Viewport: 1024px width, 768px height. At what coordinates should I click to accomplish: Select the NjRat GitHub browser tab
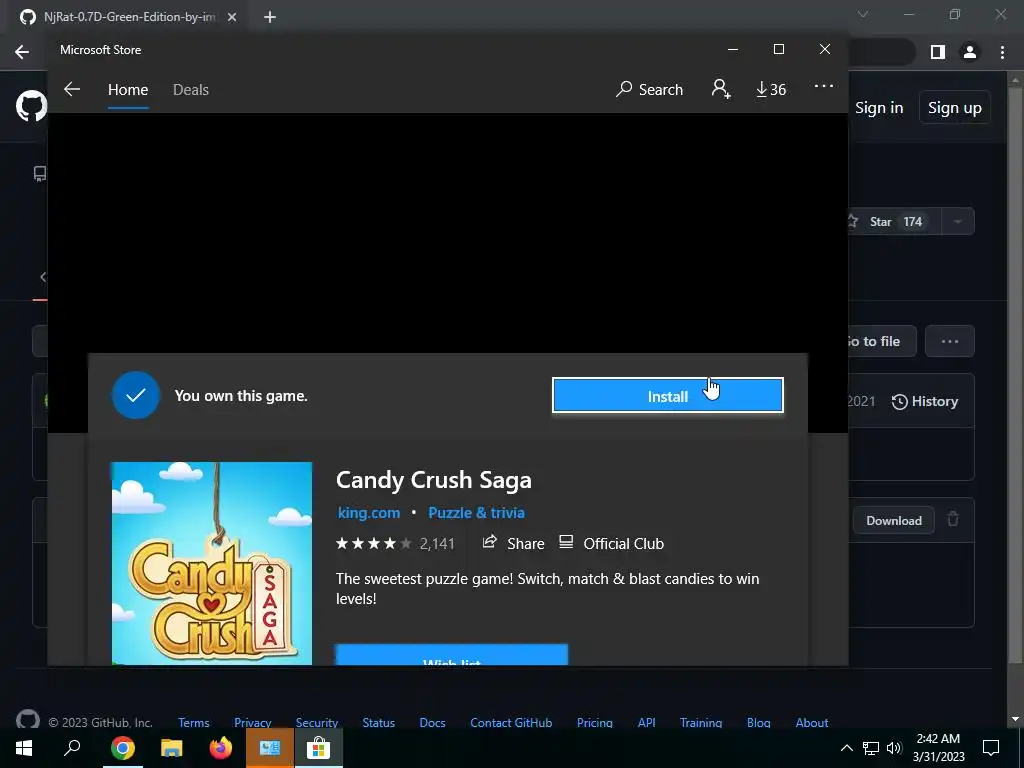[x=129, y=17]
